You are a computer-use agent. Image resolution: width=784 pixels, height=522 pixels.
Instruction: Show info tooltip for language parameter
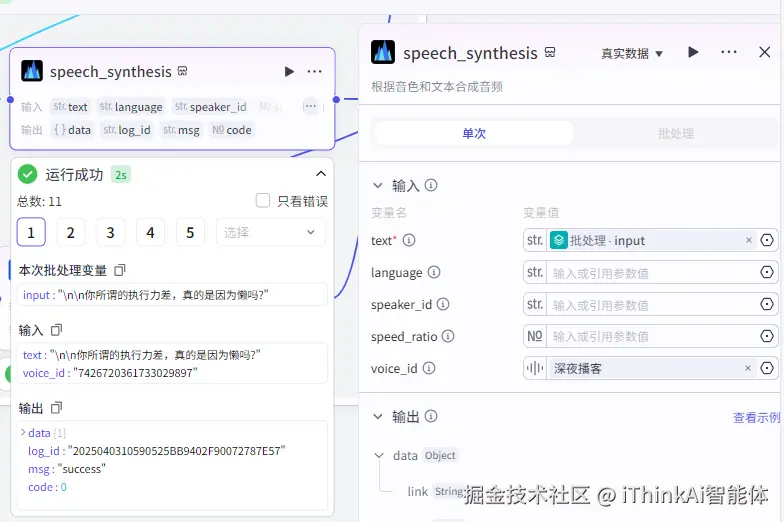click(x=434, y=272)
